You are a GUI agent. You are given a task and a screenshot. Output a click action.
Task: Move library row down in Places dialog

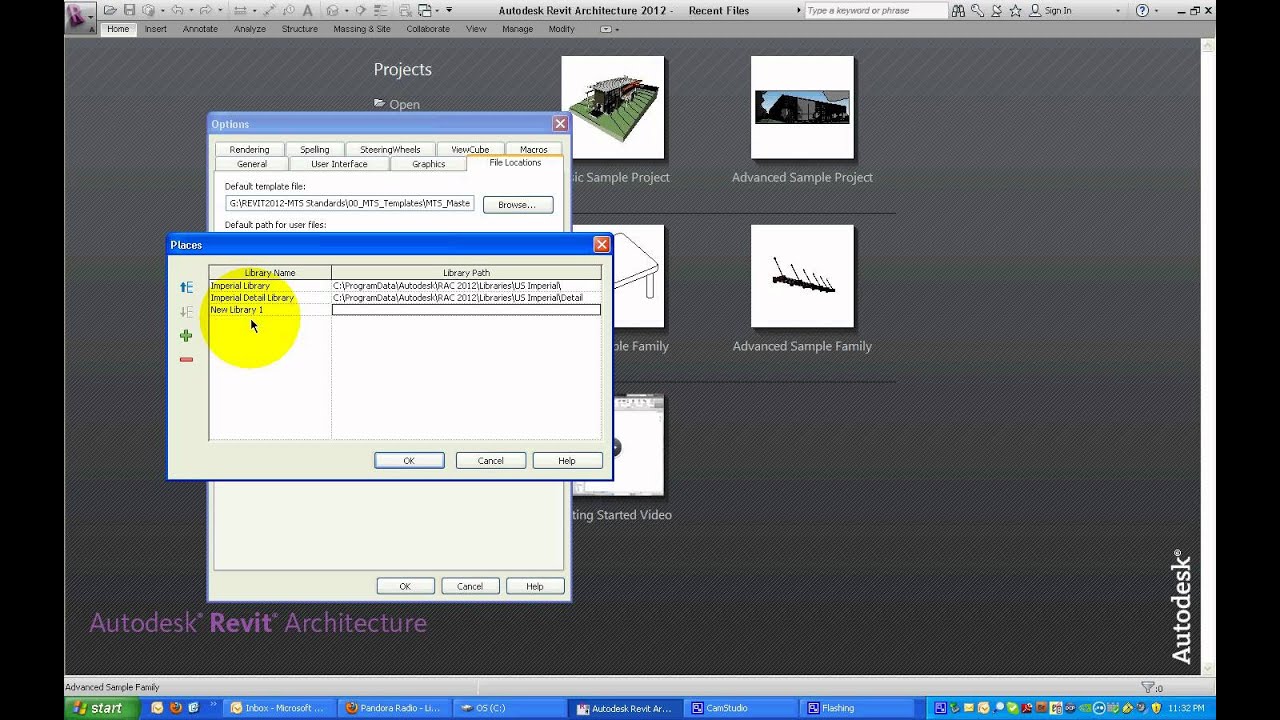(186, 311)
